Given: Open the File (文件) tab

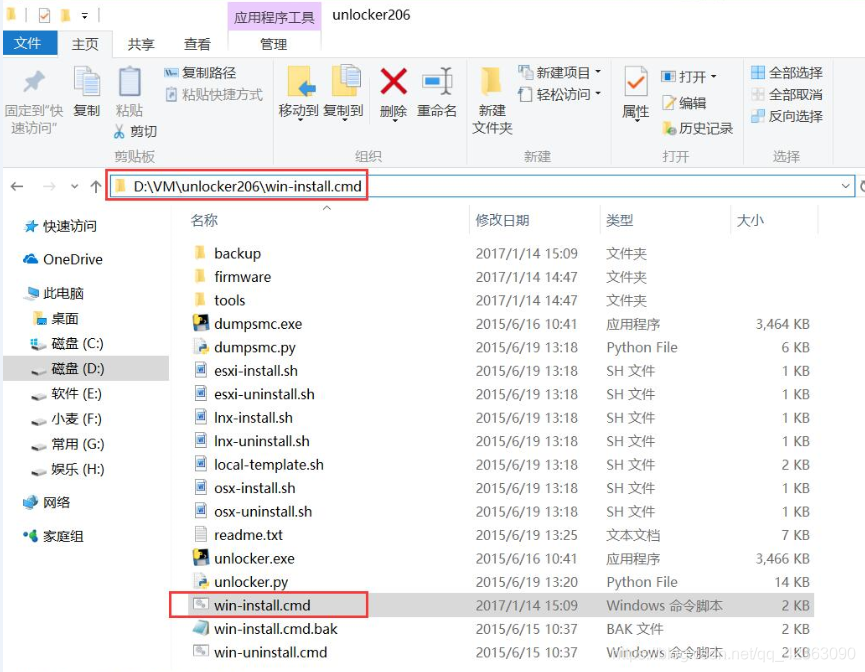Looking at the screenshot, I should point(30,43).
